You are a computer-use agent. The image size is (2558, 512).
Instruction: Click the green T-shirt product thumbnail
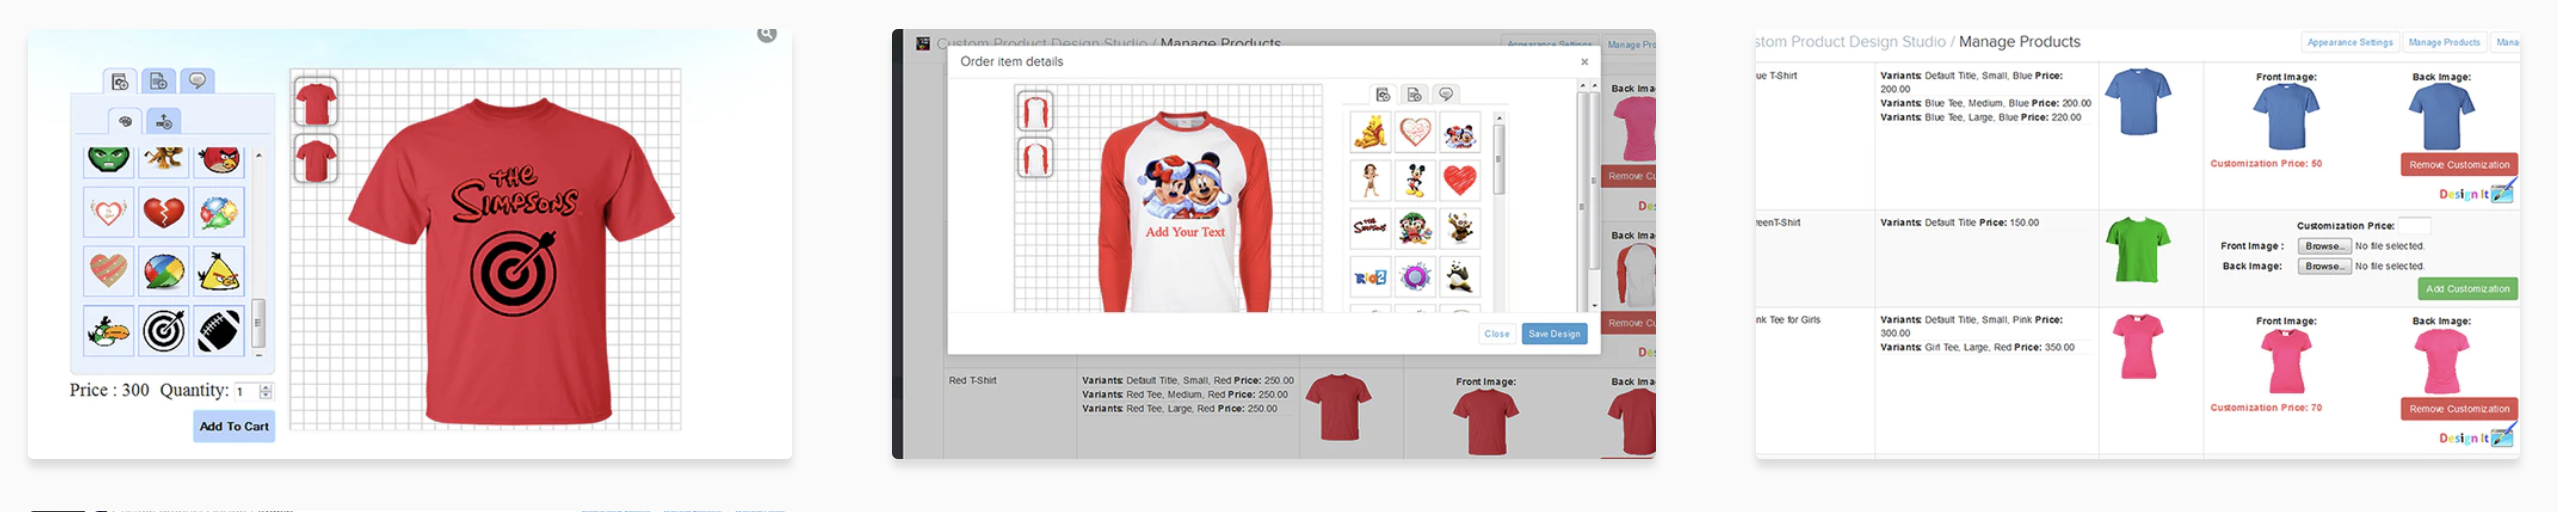pos(2138,249)
